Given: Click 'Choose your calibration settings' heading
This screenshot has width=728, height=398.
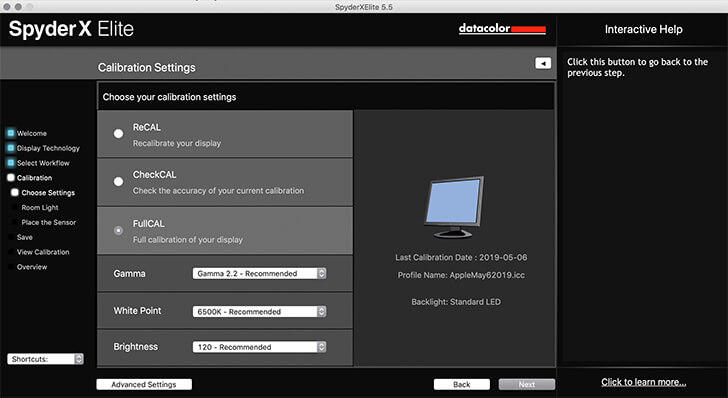Looking at the screenshot, I should pos(169,97).
